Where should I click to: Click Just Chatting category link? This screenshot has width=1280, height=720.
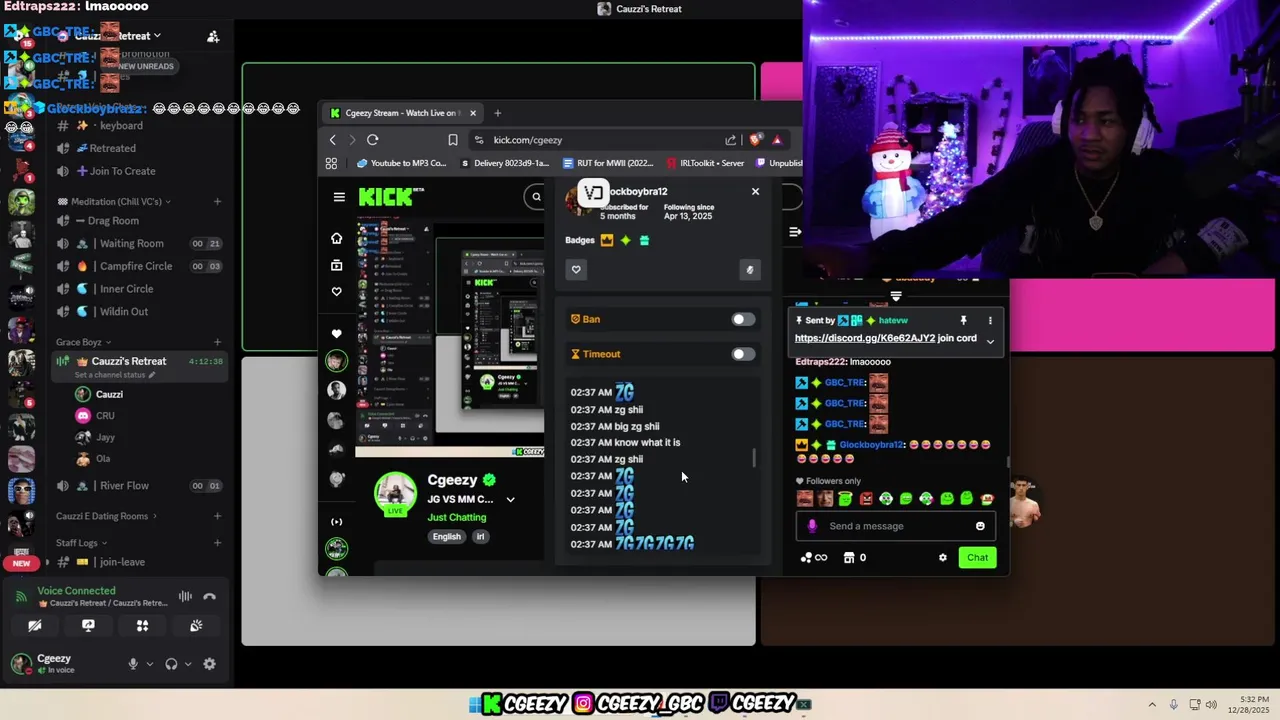coord(456,517)
